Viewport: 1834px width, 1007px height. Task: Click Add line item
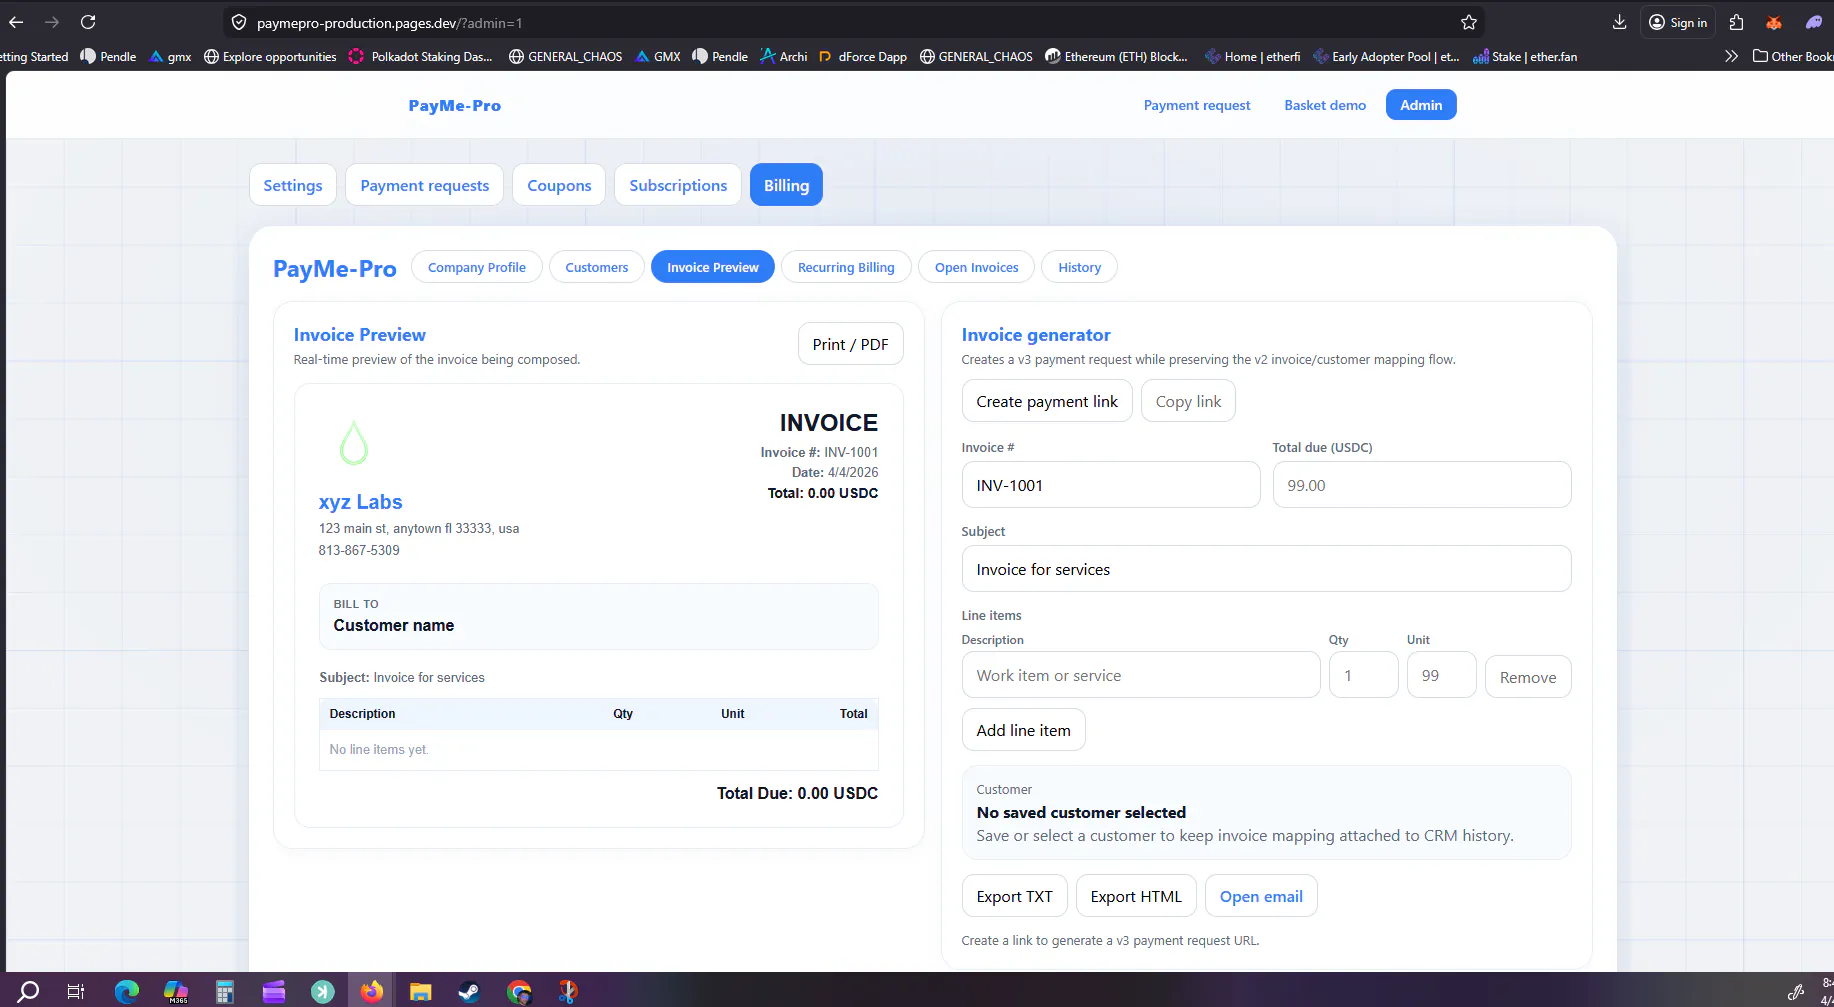(1023, 730)
